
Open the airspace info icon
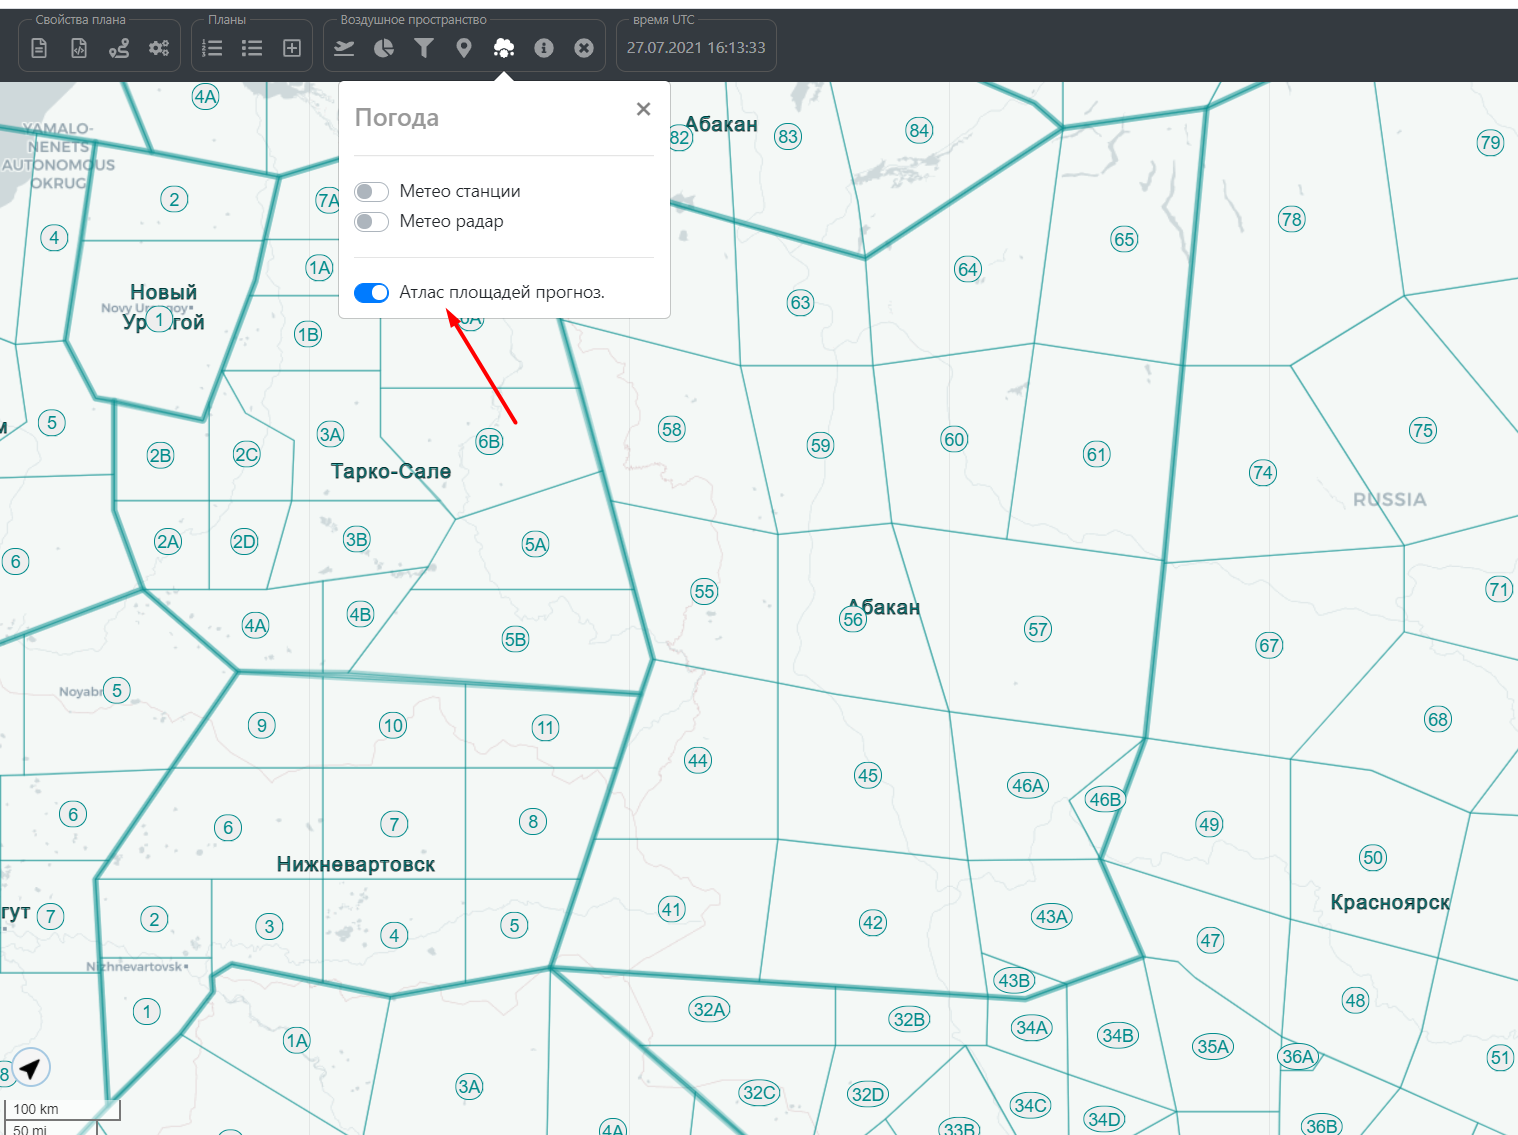pyautogui.click(x=544, y=48)
